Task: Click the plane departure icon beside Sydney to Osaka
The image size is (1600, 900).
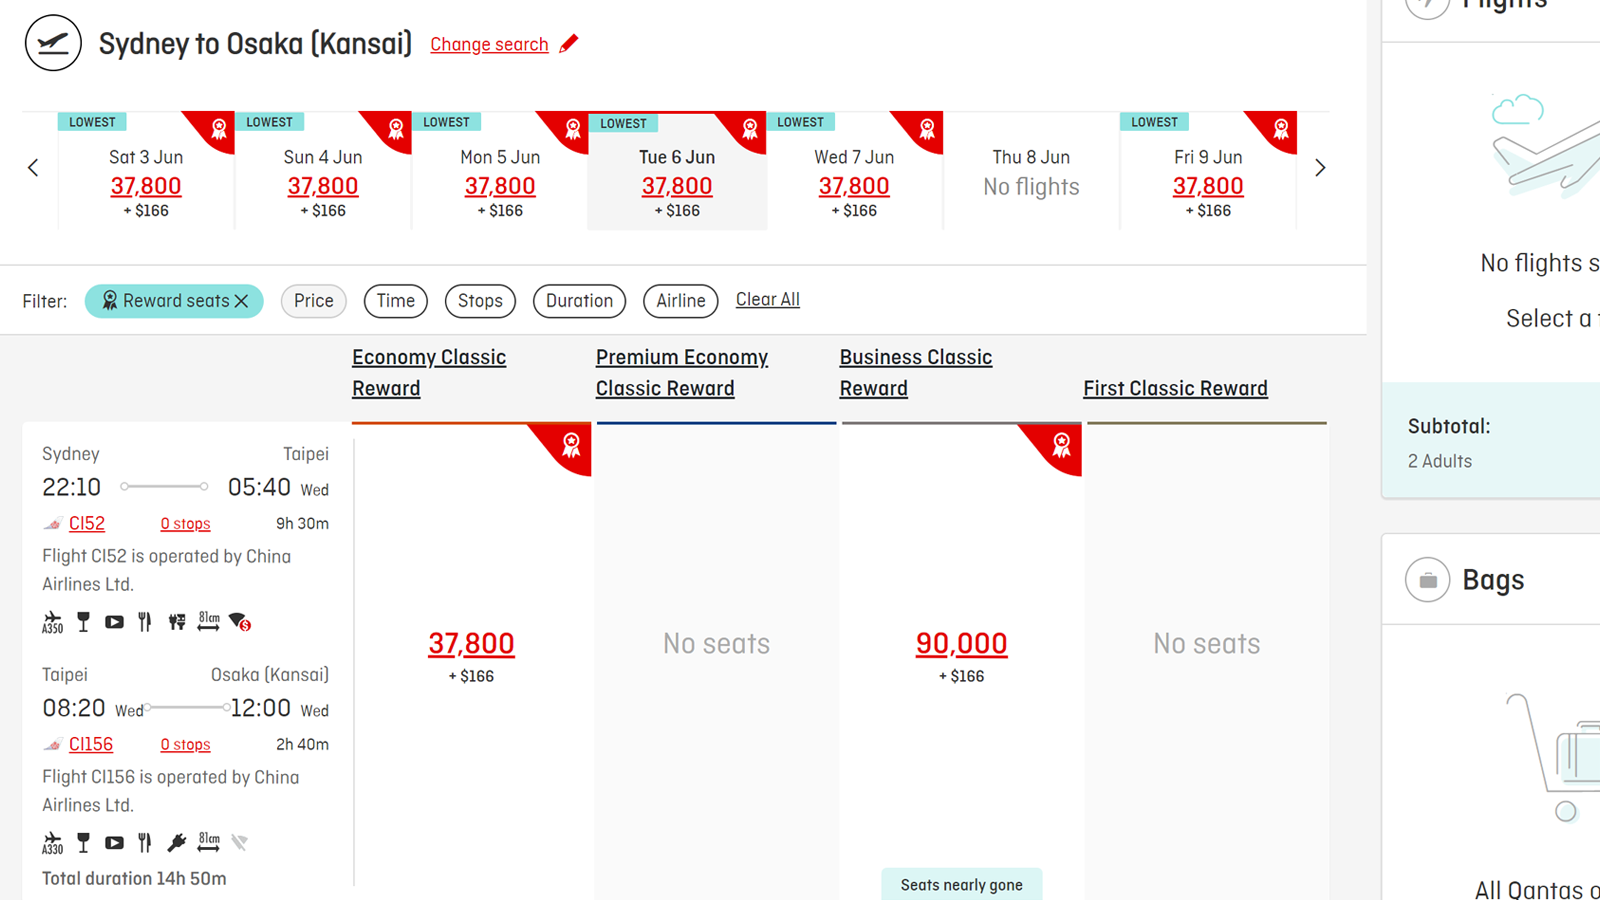Action: coord(53,43)
